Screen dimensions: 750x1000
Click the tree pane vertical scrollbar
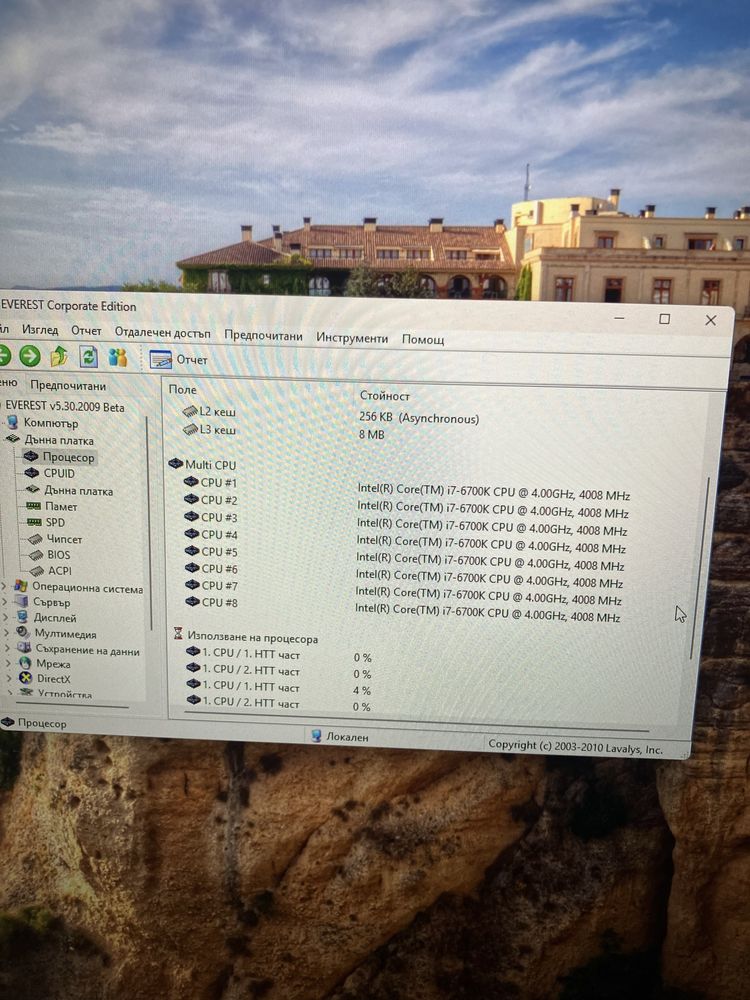pos(149,523)
